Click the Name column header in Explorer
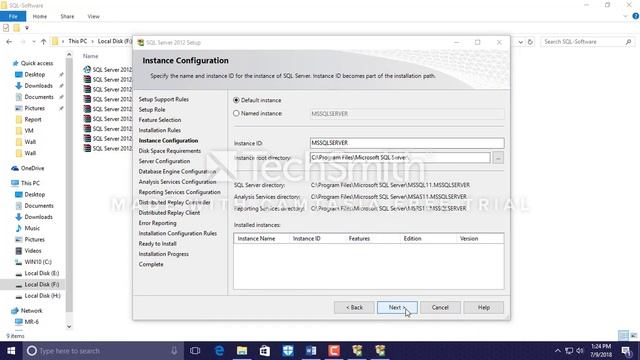Viewport: 640px width, 360px height. (91, 56)
